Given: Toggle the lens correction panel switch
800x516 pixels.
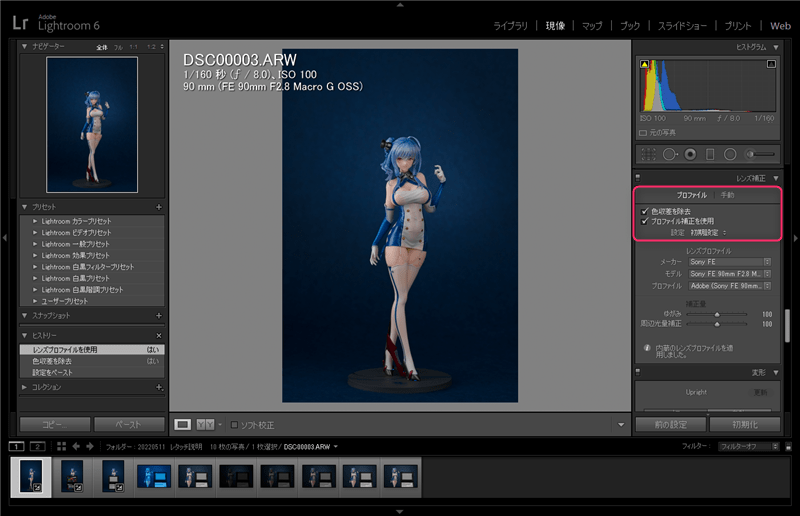Looking at the screenshot, I should (638, 178).
